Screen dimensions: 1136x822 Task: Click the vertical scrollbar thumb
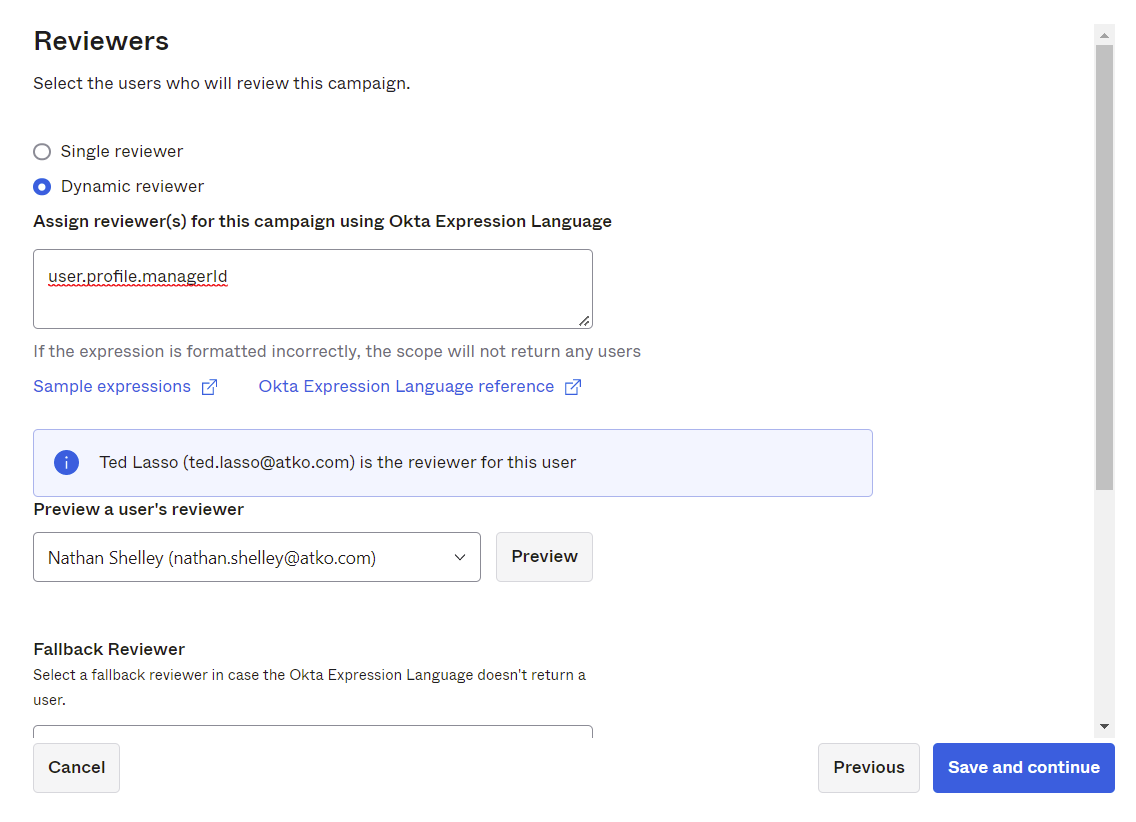point(1104,265)
